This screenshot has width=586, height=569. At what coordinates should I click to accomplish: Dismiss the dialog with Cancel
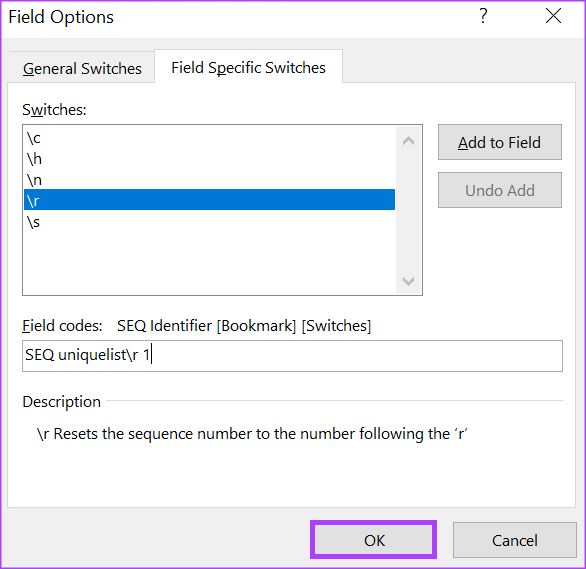point(515,540)
